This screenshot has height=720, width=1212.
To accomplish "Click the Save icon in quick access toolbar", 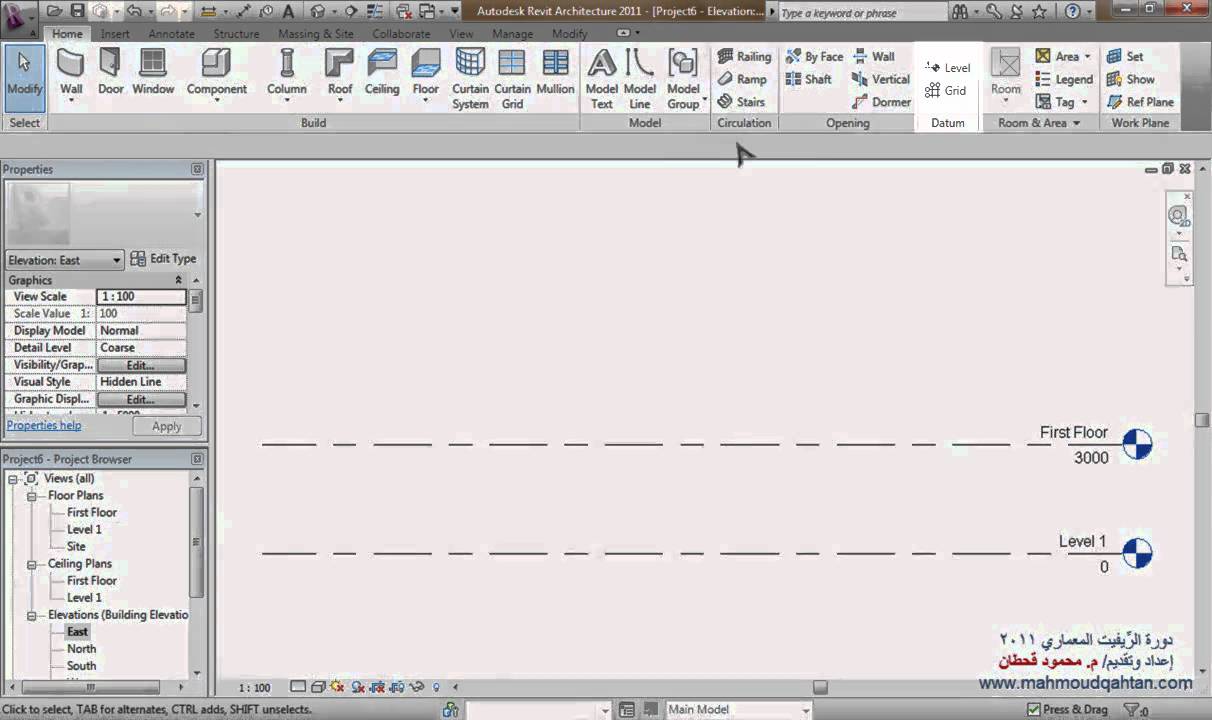I will [77, 11].
